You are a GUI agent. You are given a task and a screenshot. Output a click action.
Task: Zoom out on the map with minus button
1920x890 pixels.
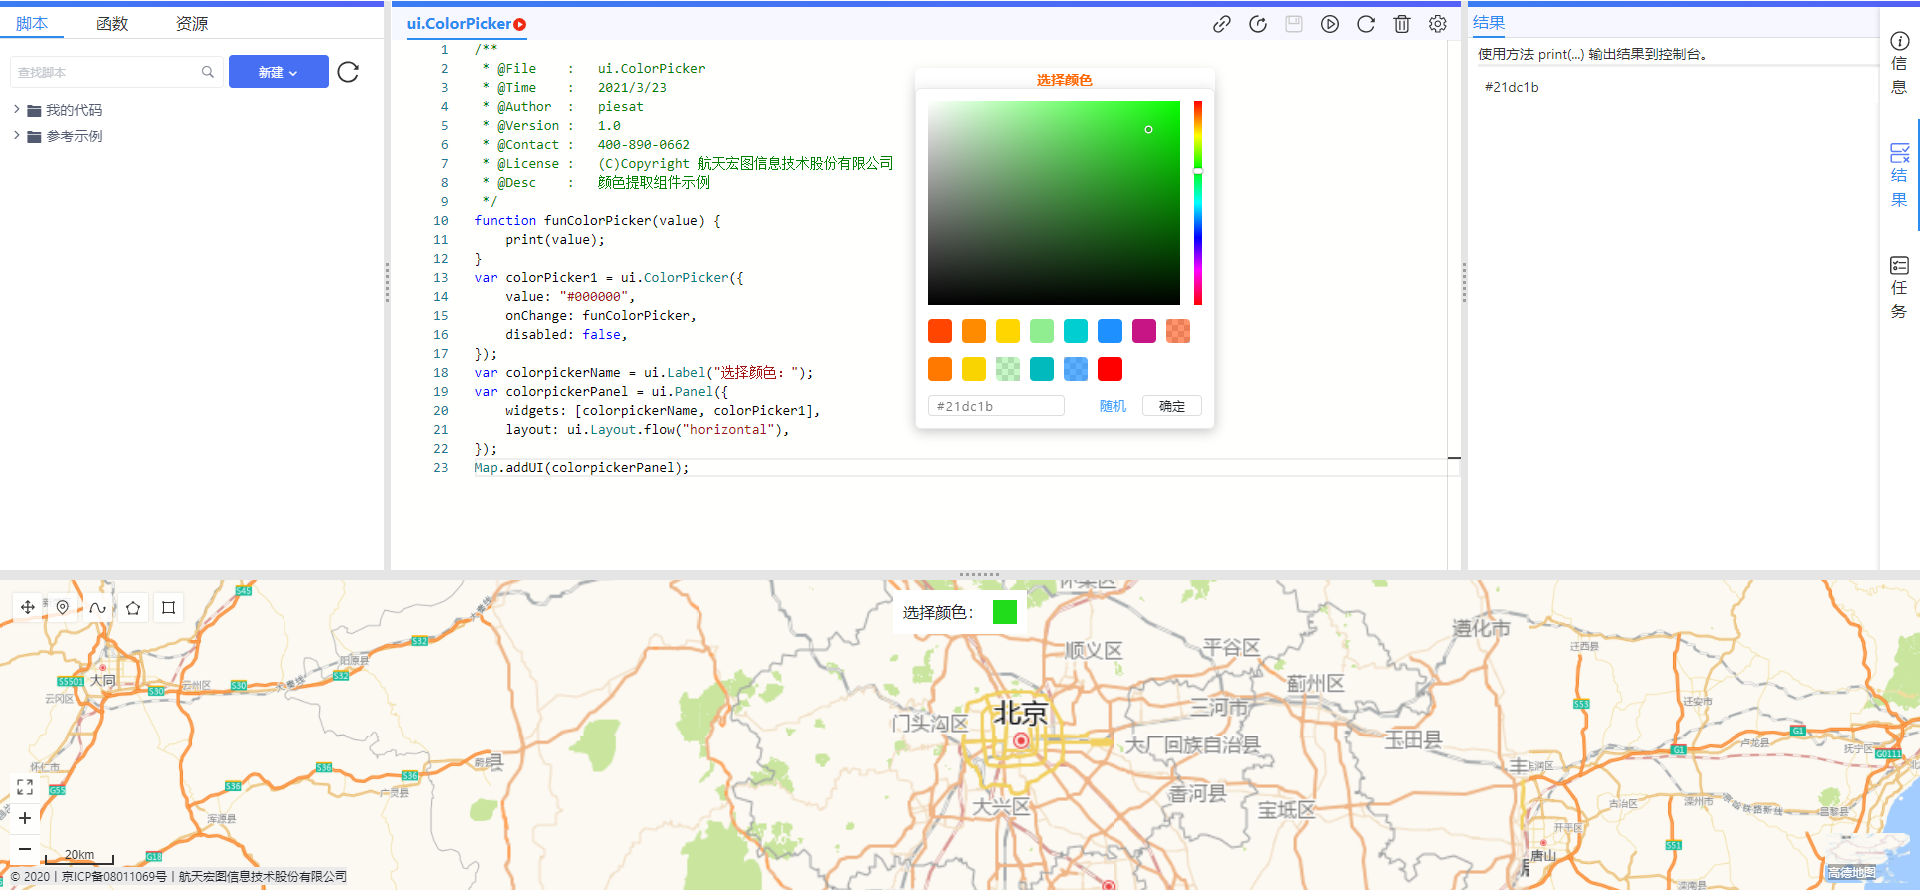(25, 849)
